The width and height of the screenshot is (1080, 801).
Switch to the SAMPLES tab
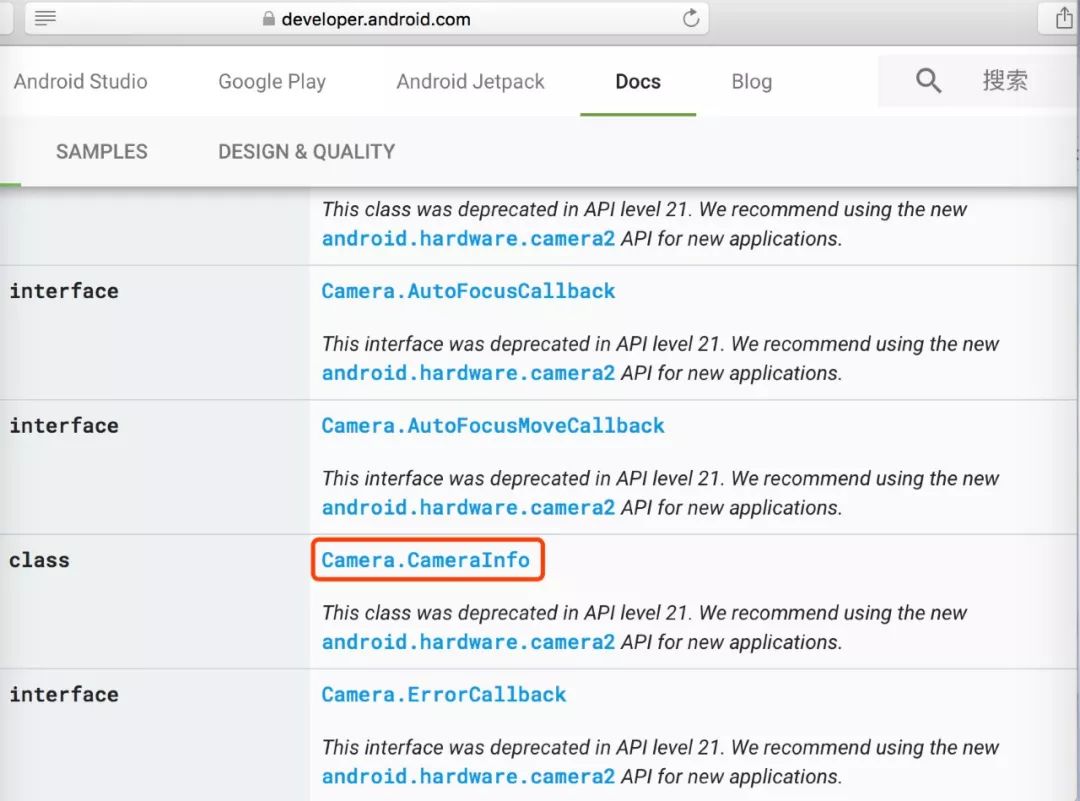101,152
